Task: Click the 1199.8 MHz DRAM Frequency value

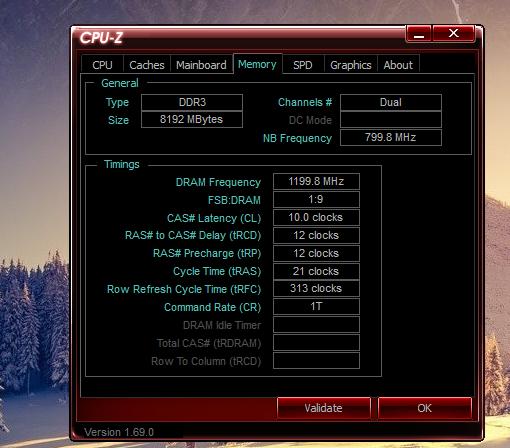Action: (316, 181)
